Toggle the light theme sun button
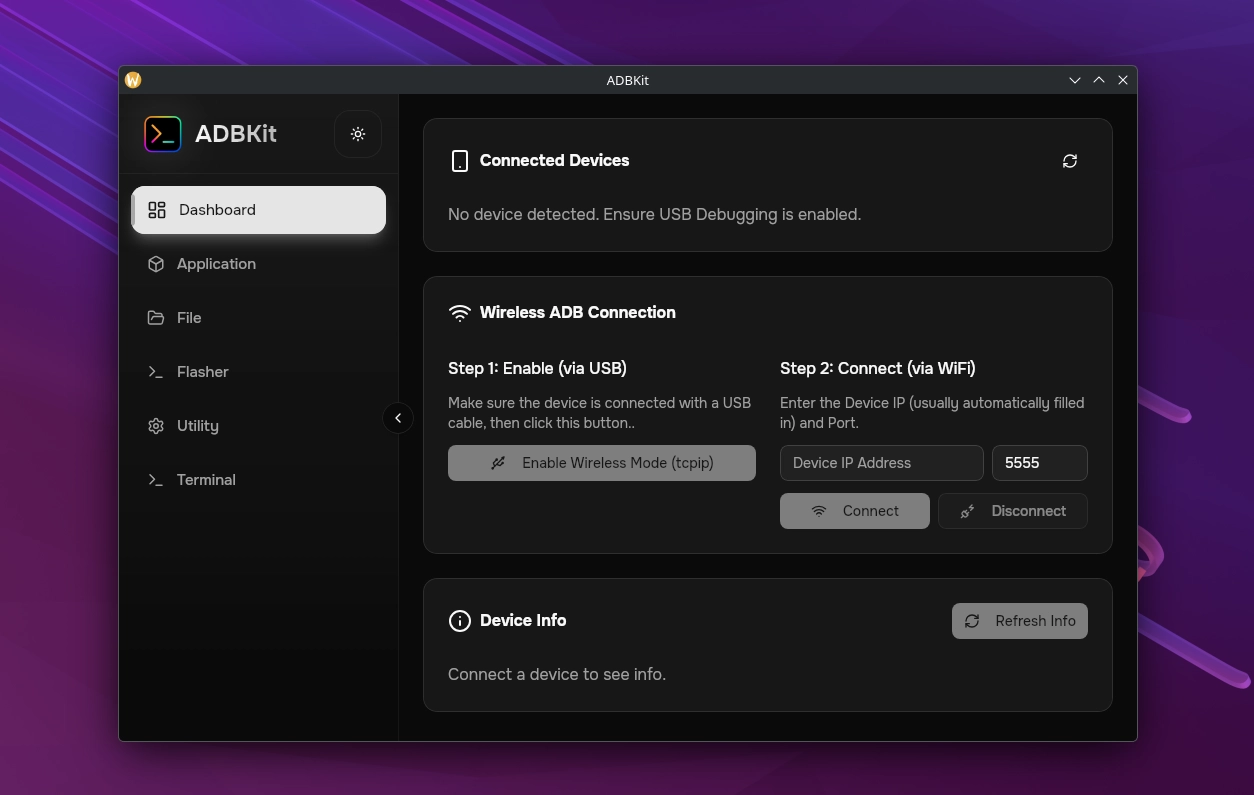Screen dimensions: 1254x795 coord(358,133)
